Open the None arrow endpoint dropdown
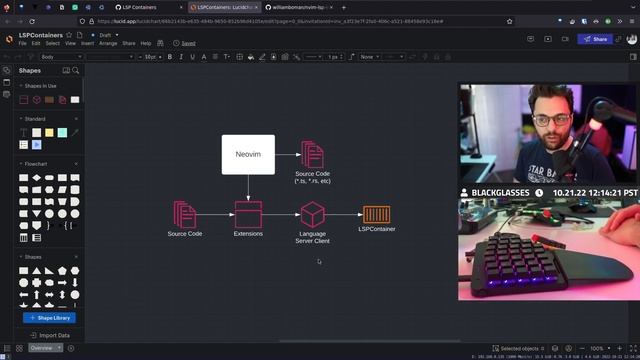Image resolution: width=640 pixels, height=360 pixels. [369, 57]
